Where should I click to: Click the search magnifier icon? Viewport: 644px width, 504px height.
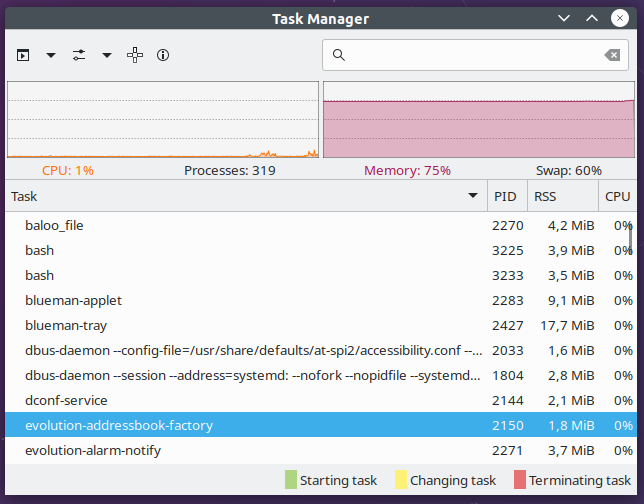coord(338,55)
